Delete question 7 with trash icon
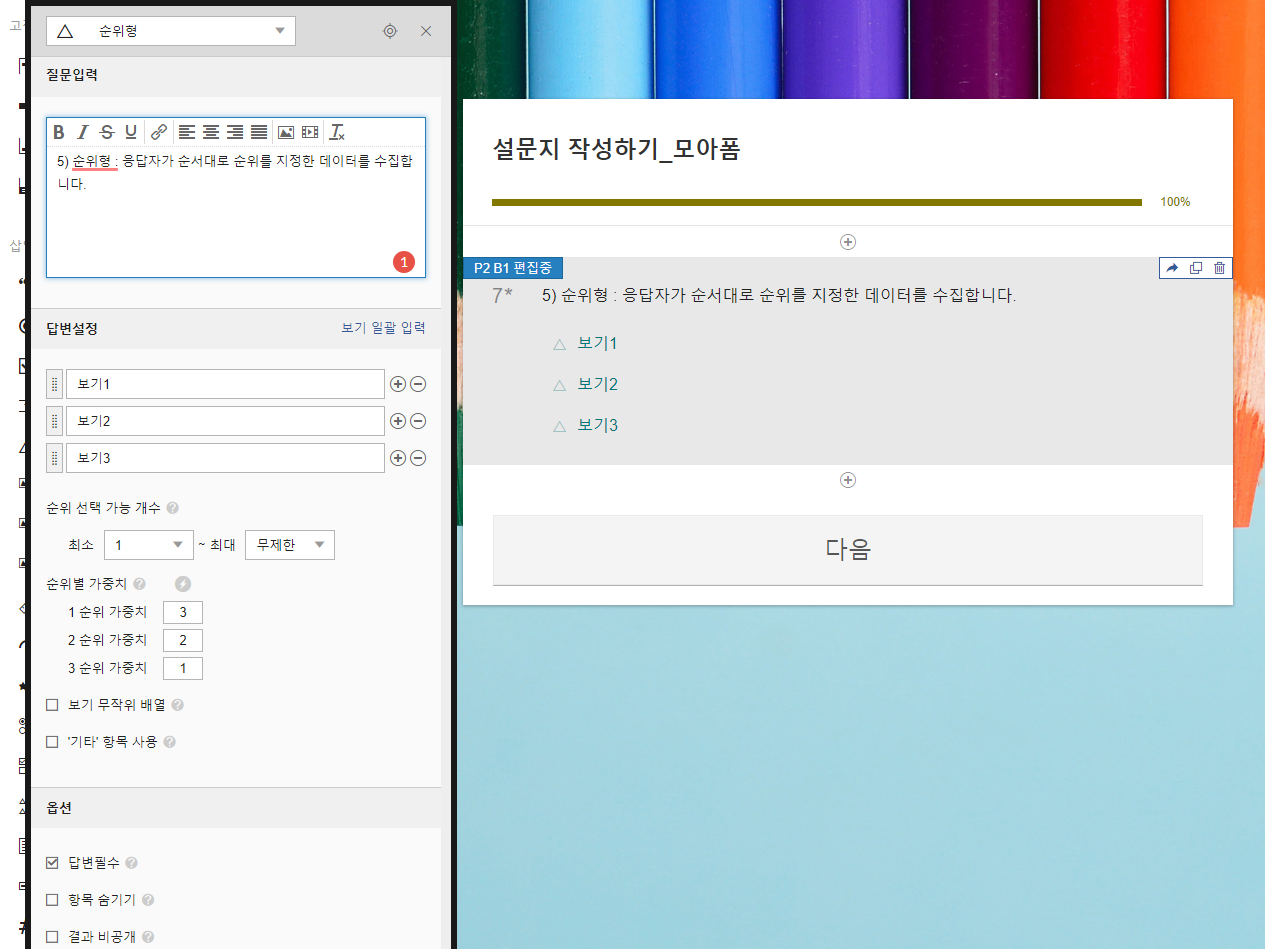The height and width of the screenshot is (949, 1265). tap(1219, 268)
